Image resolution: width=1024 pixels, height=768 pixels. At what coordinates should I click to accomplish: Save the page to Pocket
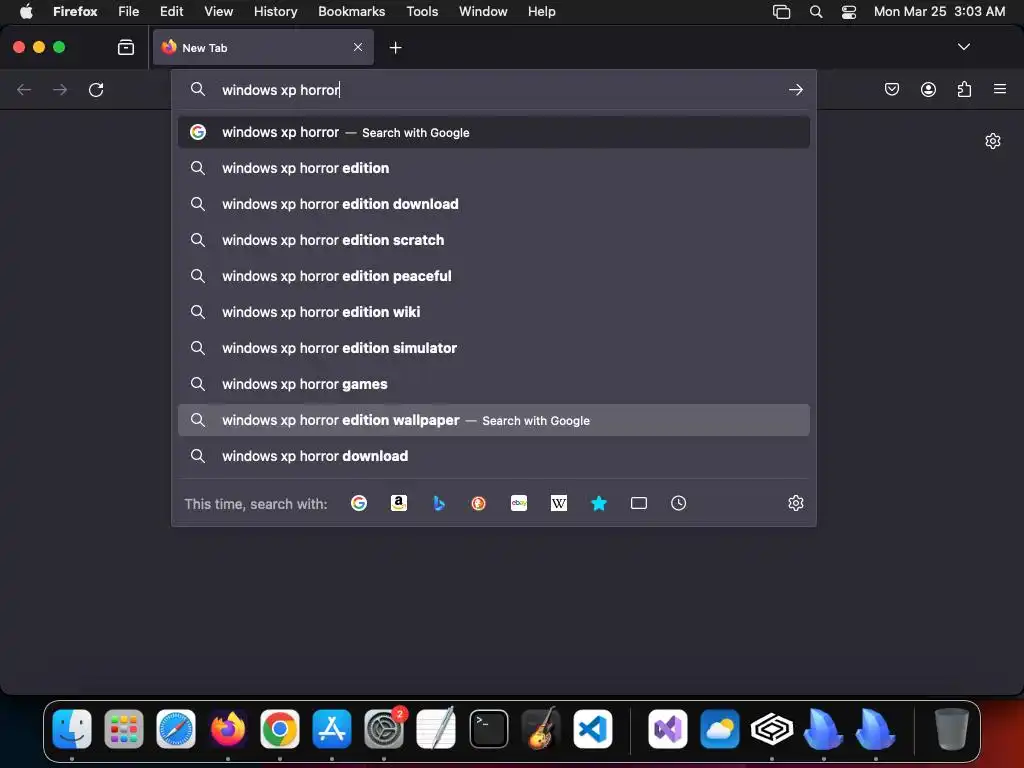tap(891, 89)
